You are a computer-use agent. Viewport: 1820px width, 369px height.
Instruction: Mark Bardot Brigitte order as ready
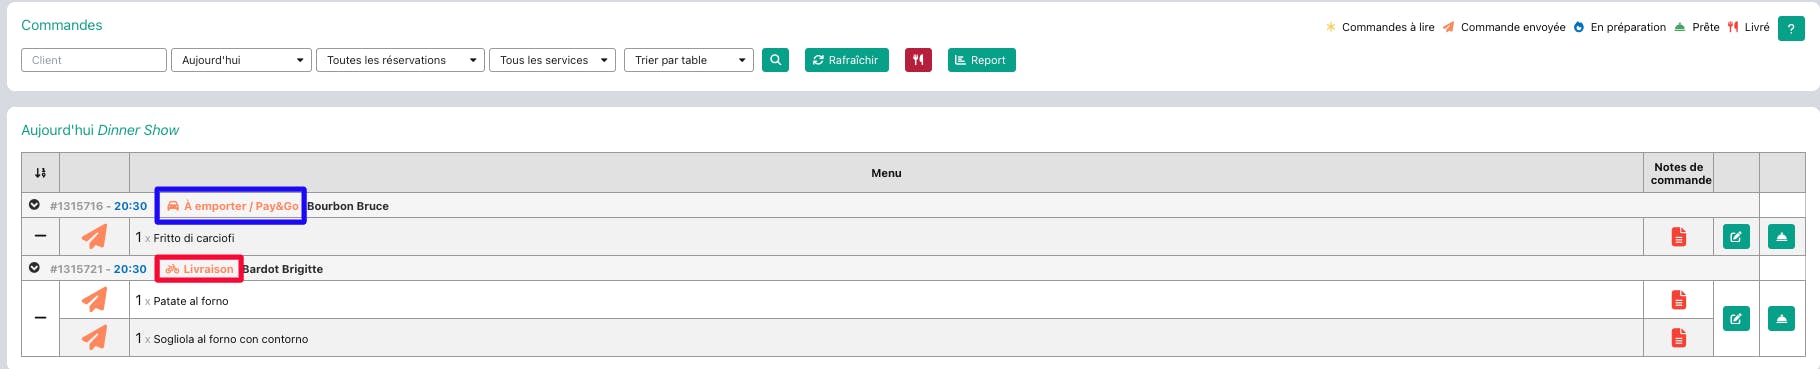(1782, 319)
